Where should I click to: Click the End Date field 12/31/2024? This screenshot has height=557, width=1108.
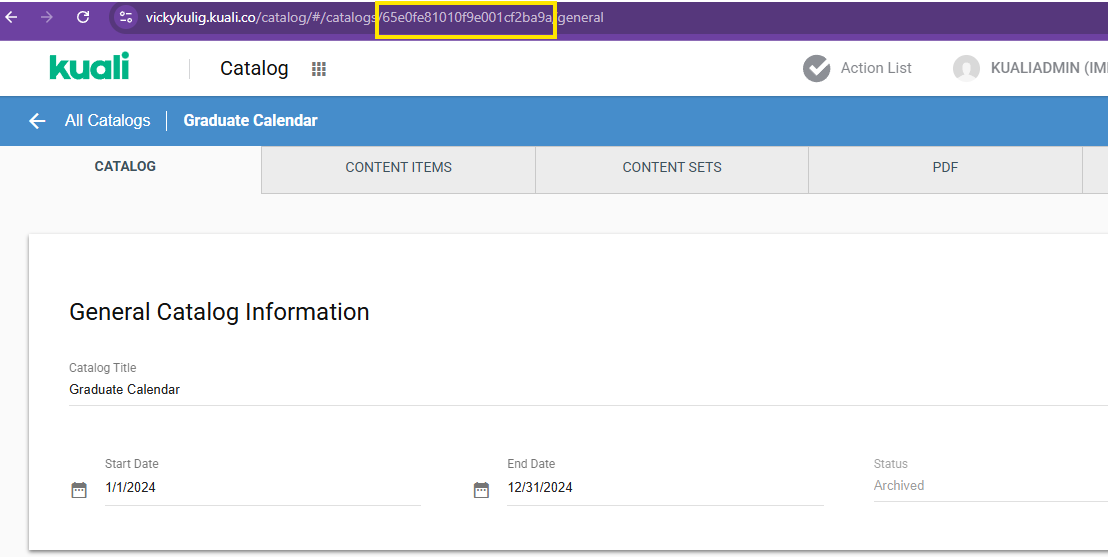click(x=665, y=487)
